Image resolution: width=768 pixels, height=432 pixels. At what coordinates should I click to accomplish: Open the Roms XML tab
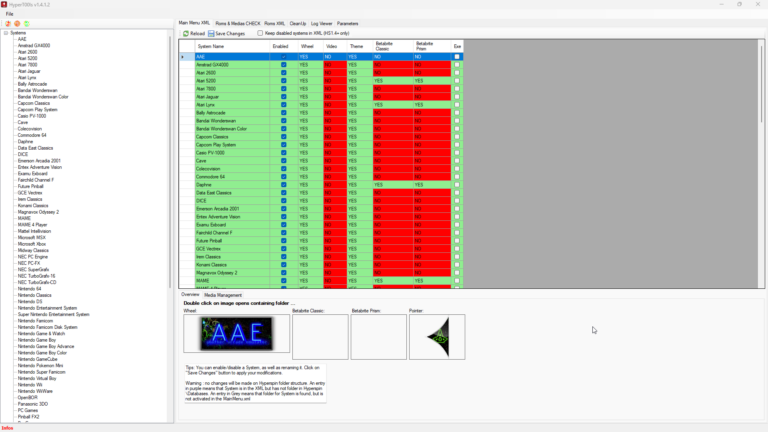(x=274, y=24)
